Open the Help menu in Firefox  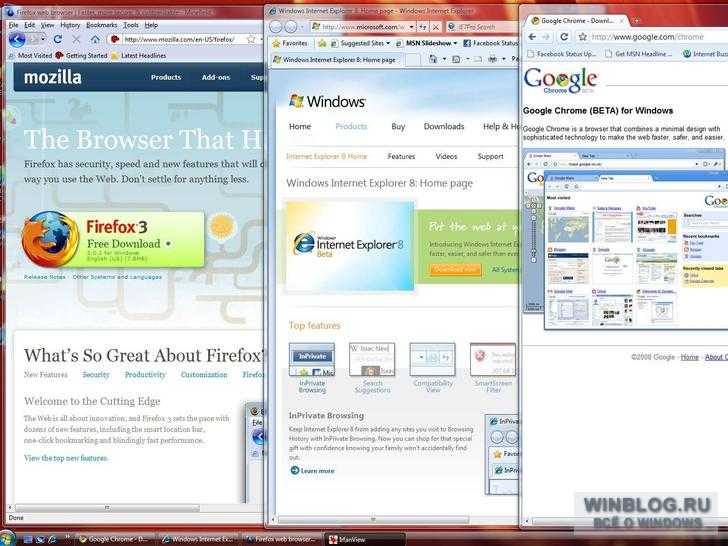coord(151,25)
